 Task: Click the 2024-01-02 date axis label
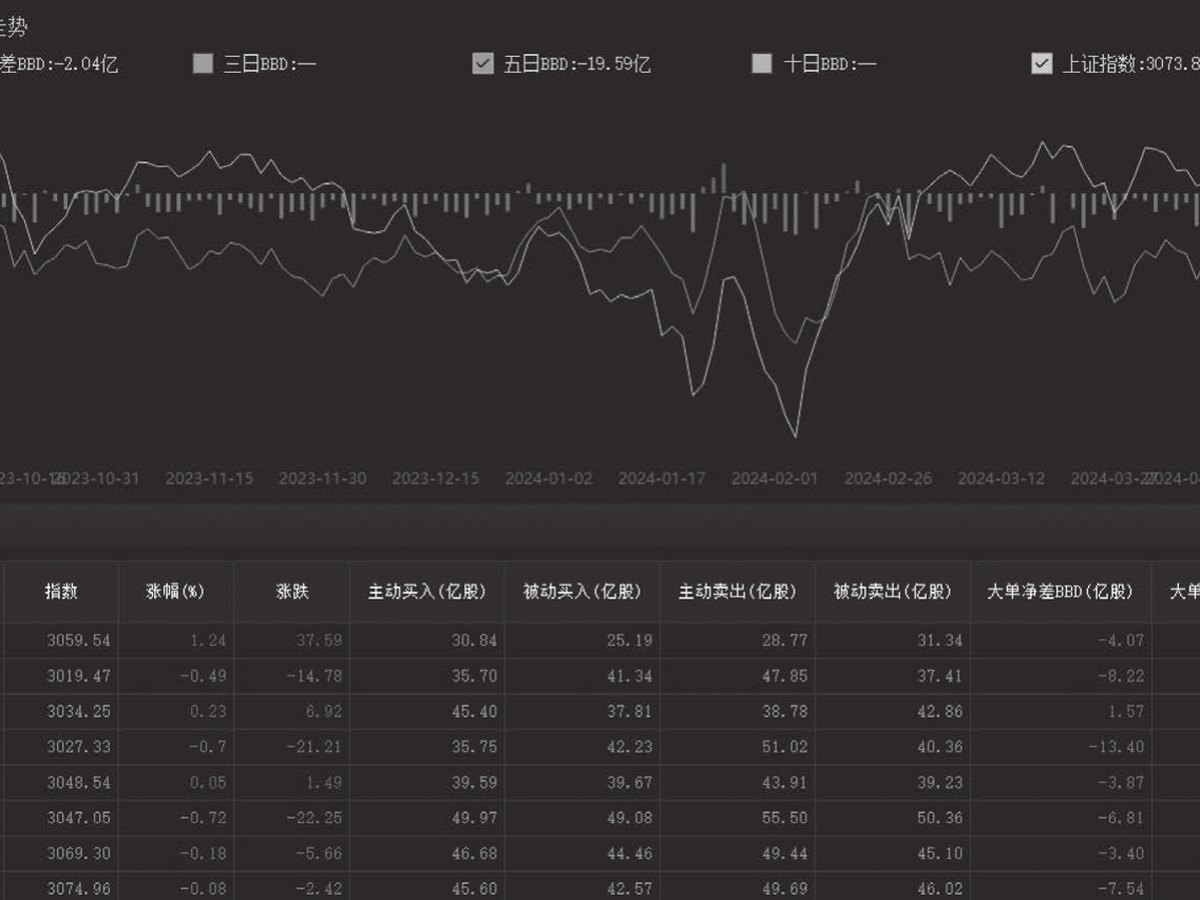click(548, 478)
